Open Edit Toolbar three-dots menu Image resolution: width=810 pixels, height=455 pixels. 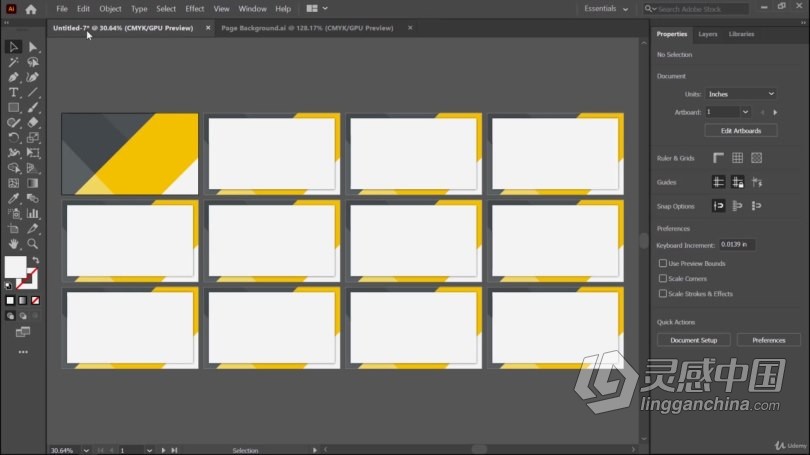(23, 352)
